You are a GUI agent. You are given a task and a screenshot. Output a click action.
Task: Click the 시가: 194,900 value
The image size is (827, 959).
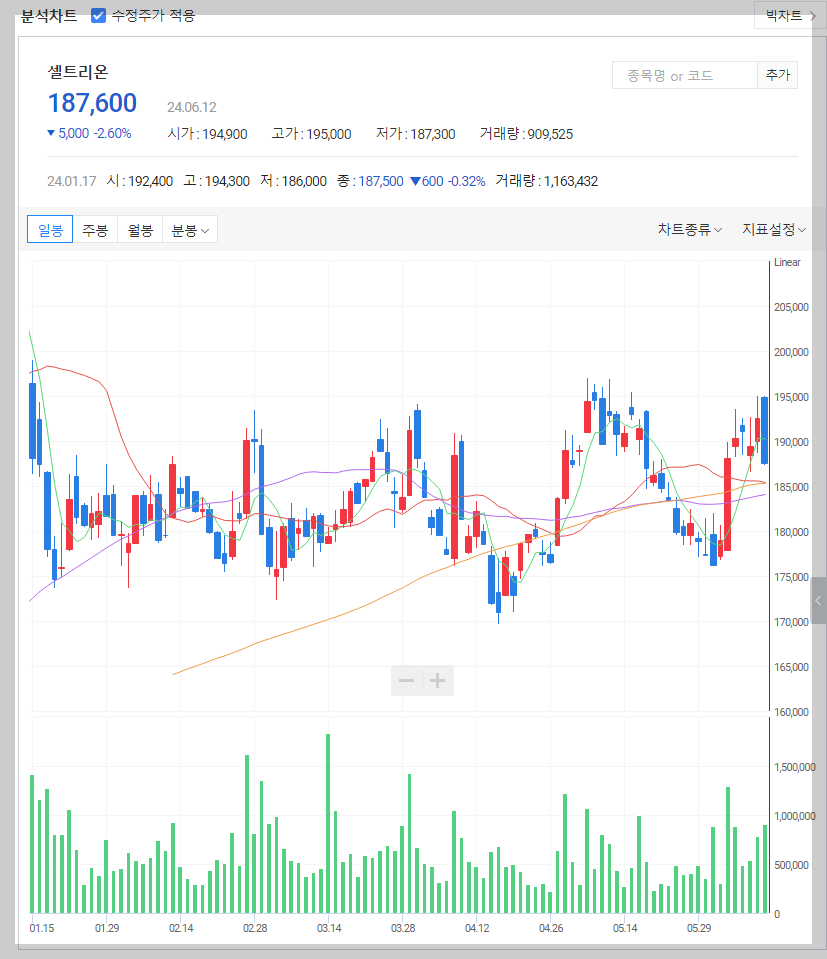pyautogui.click(x=207, y=134)
